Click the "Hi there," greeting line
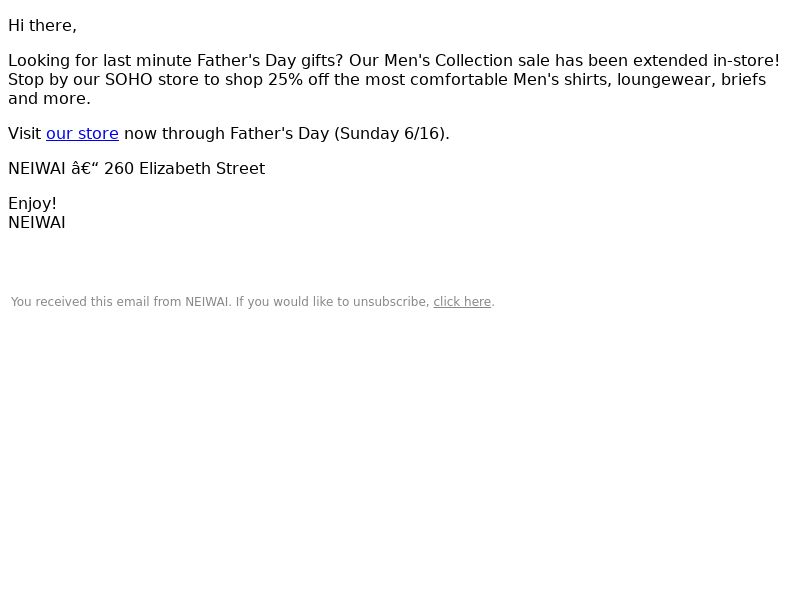800x600 pixels. tap(42, 26)
